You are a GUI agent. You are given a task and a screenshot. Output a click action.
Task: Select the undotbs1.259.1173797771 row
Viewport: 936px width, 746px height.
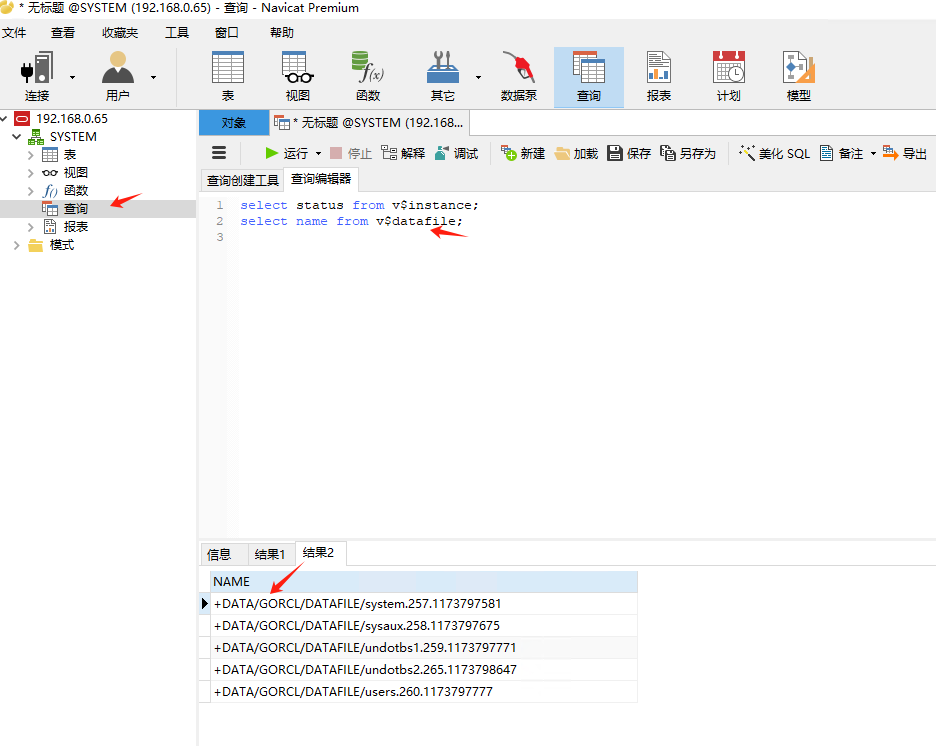pyautogui.click(x=424, y=648)
